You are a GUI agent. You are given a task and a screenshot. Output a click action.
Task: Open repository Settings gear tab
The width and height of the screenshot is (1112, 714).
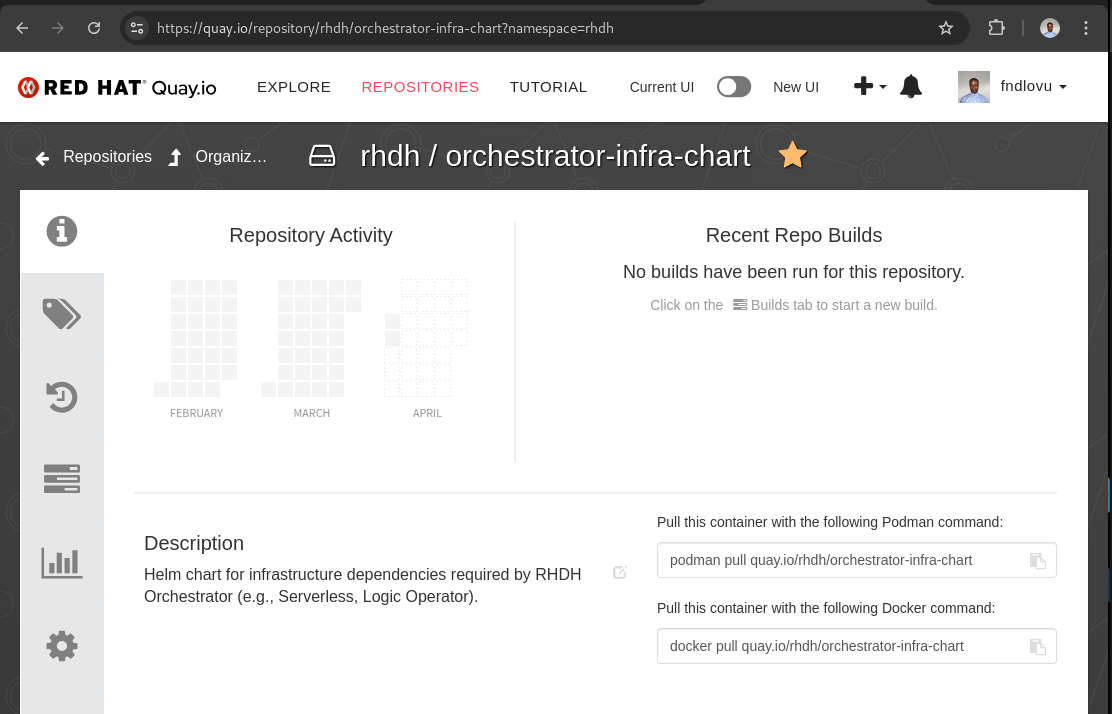(62, 646)
